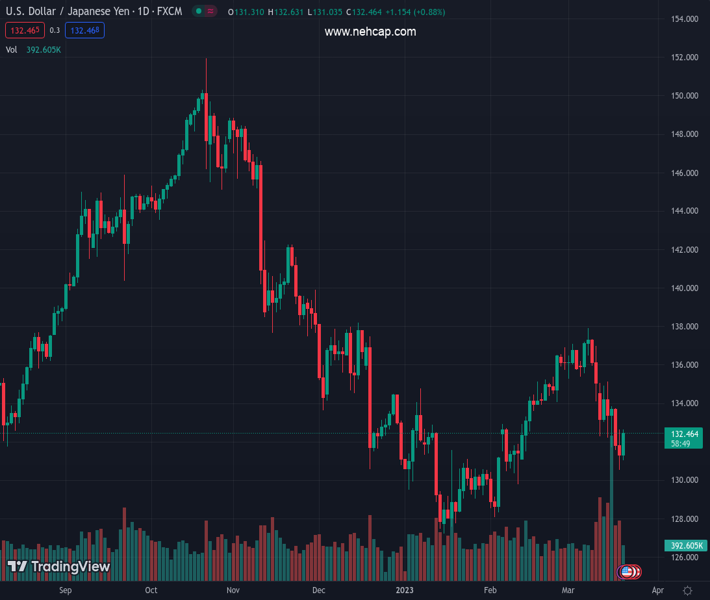Click the blue buy price 132.468 button
This screenshot has width=710, height=600.
coord(85,31)
